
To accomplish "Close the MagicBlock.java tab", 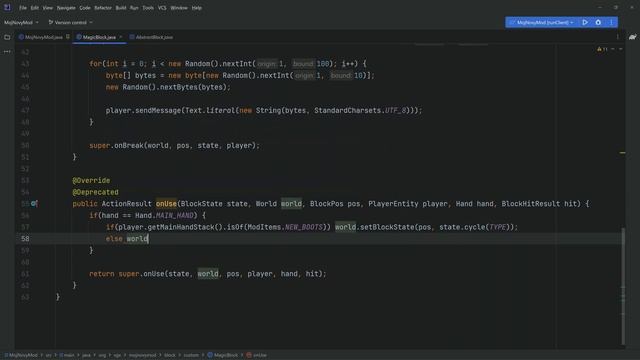I will pos(120,37).
